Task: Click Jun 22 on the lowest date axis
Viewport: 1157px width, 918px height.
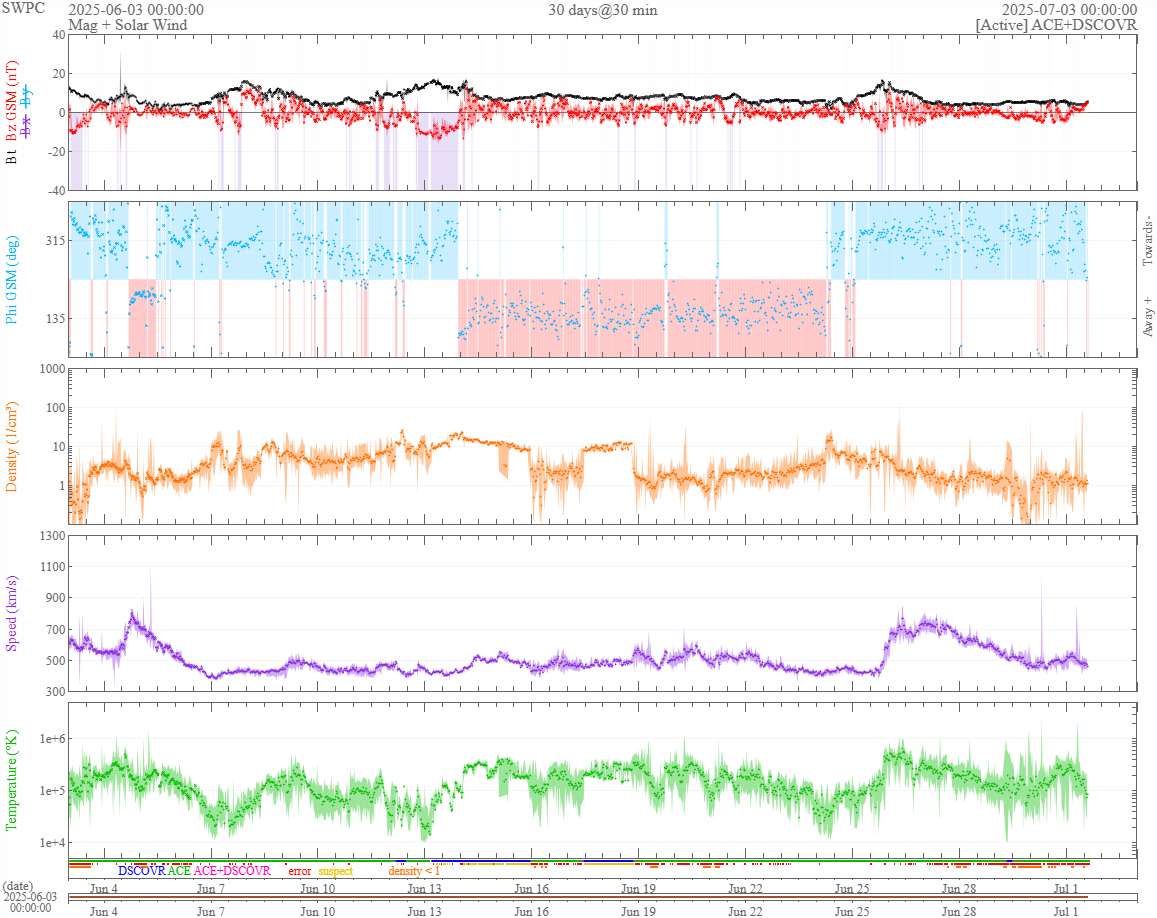Action: (745, 911)
